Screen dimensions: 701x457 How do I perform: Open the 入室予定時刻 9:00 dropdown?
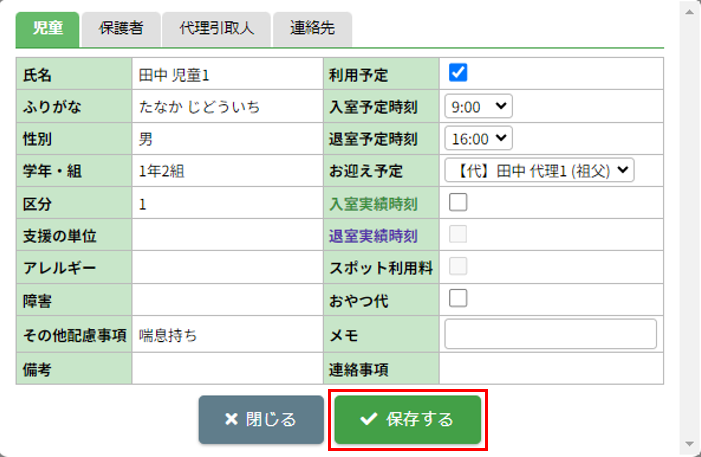coord(479,105)
